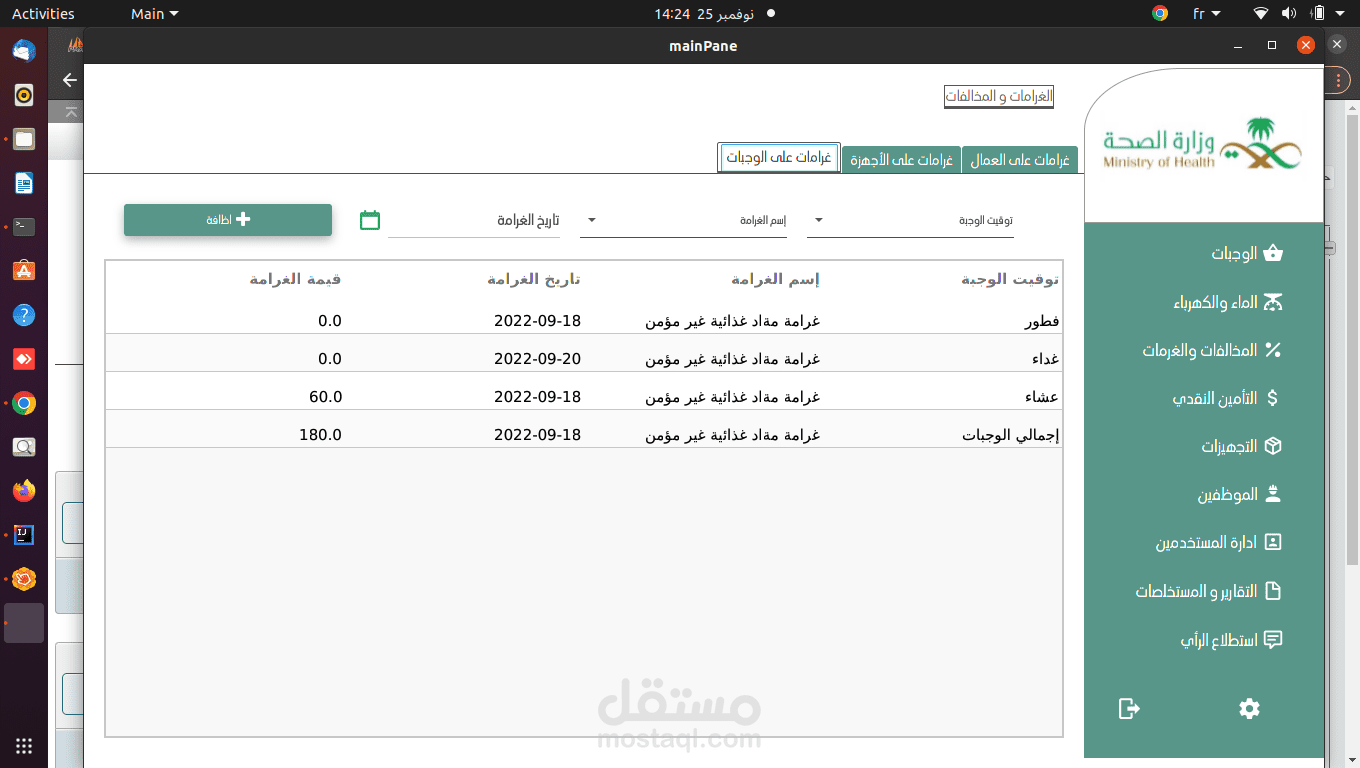Click the الماء والكهرباء sidebar icon
The image size is (1360, 768).
click(x=1273, y=302)
